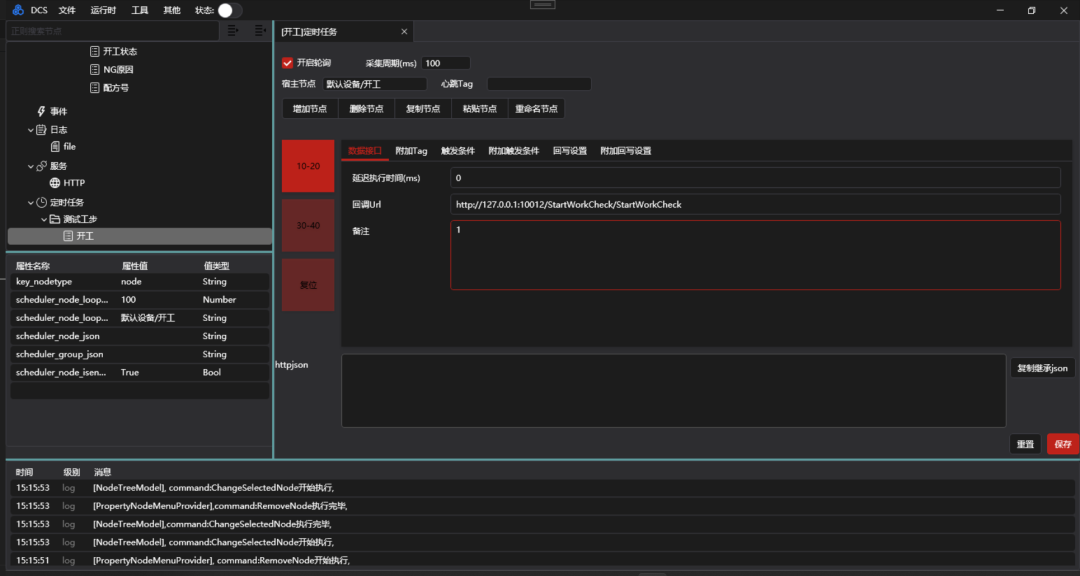Screen dimensions: 1080x576
Task: Select the 数据接口 tab
Action: 365,151
